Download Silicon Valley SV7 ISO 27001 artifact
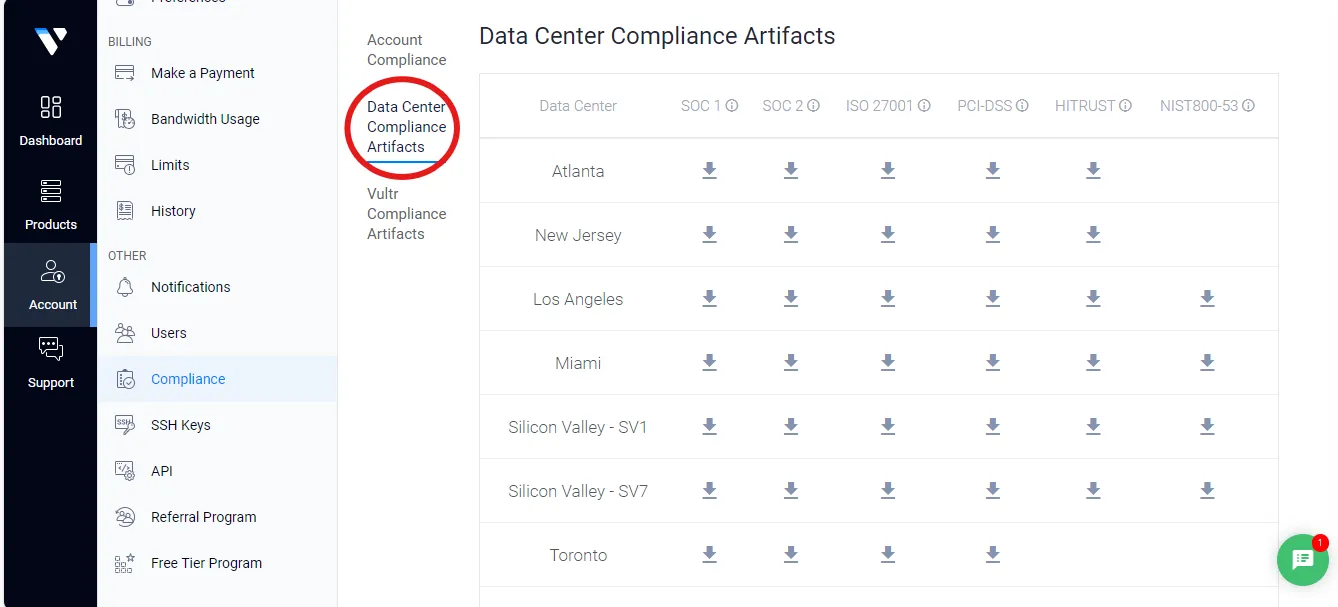This screenshot has height=607, width=1338. 888,491
